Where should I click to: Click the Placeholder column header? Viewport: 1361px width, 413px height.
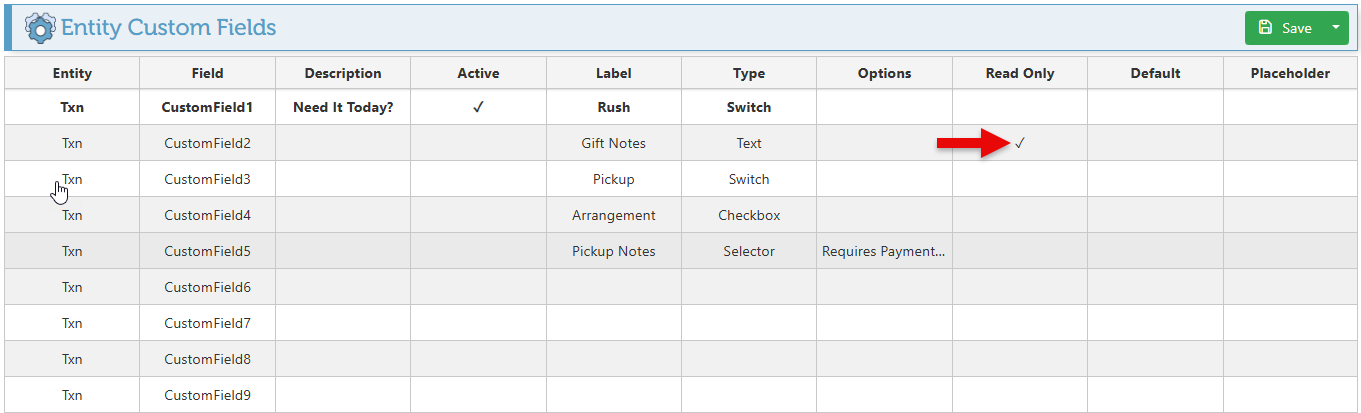coord(1290,73)
